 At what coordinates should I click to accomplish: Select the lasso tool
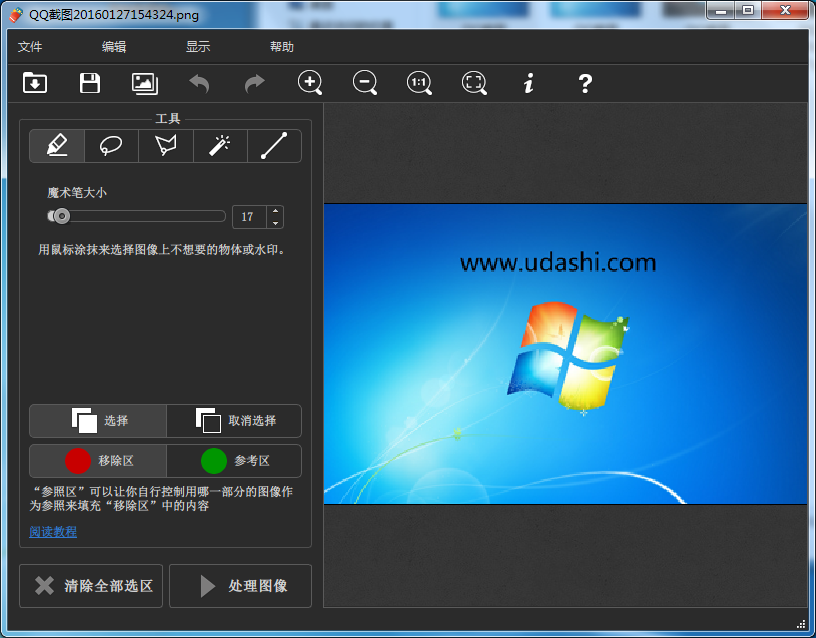tap(111, 146)
